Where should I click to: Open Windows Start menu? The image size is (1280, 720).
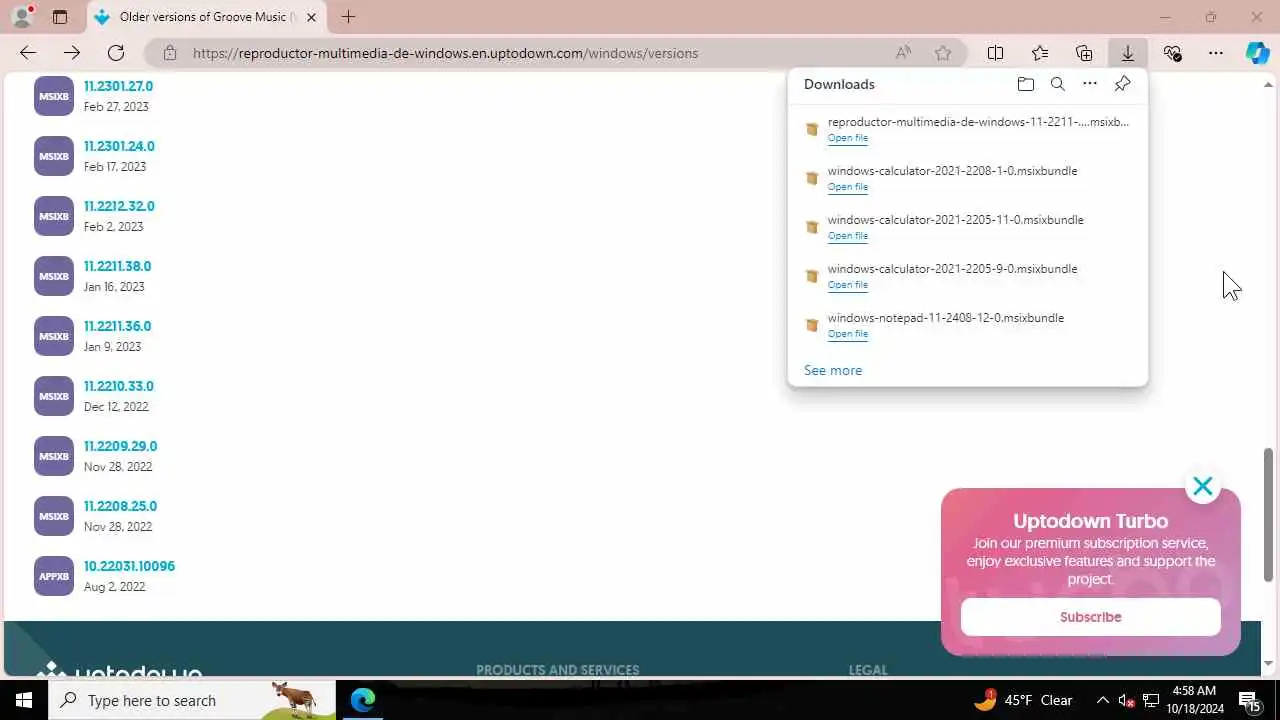coord(24,700)
